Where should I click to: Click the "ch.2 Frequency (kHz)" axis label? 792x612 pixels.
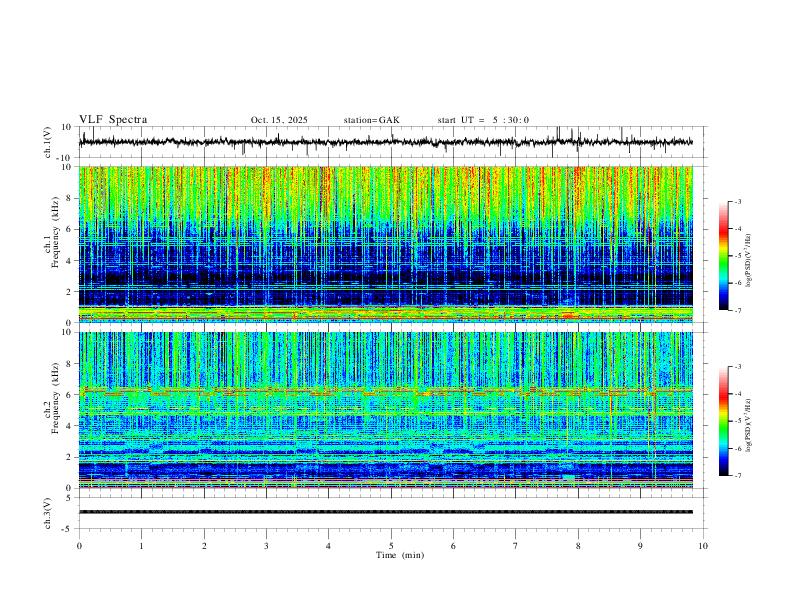[x=52, y=398]
